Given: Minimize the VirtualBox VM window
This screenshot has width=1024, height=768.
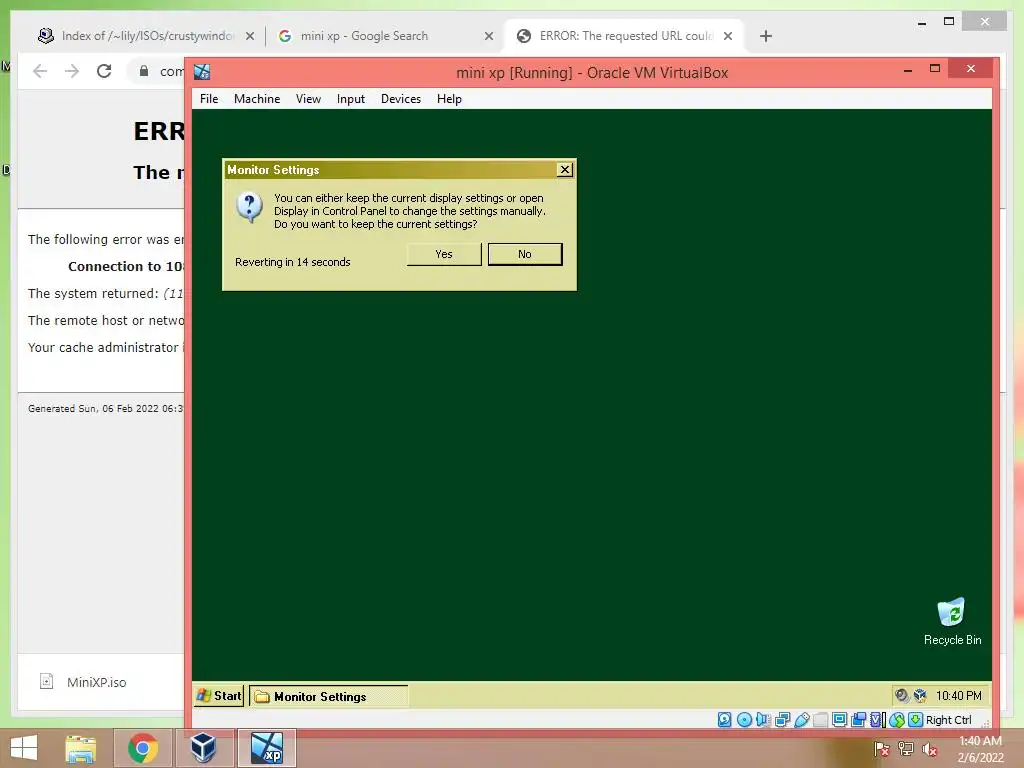Looking at the screenshot, I should [x=908, y=69].
